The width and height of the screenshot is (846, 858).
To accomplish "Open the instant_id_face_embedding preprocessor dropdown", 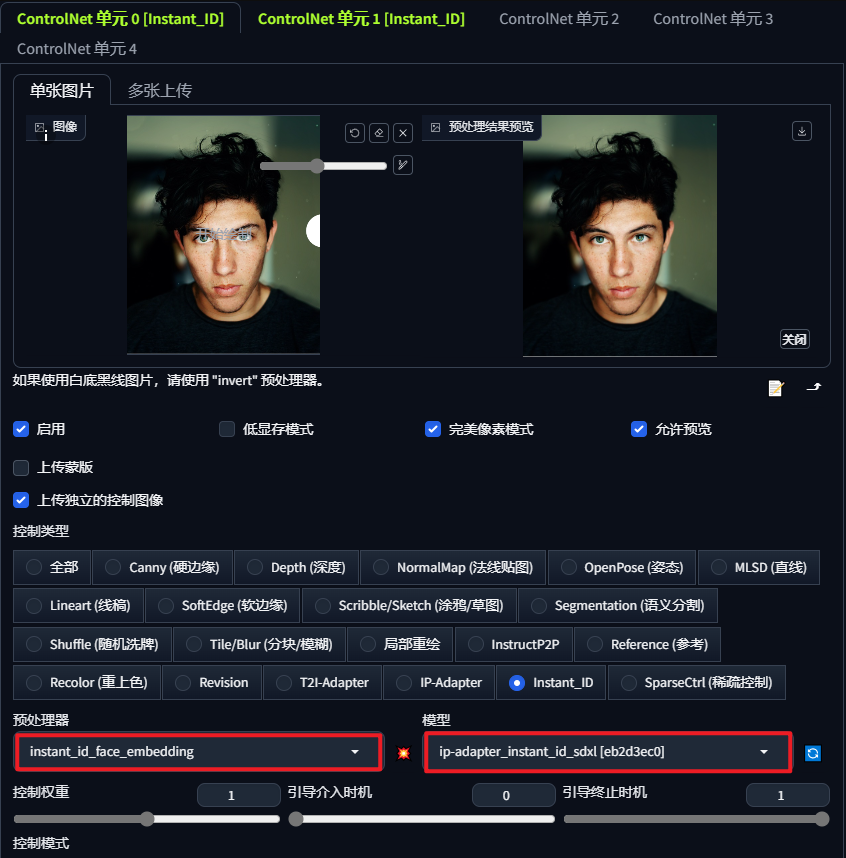I will (198, 751).
